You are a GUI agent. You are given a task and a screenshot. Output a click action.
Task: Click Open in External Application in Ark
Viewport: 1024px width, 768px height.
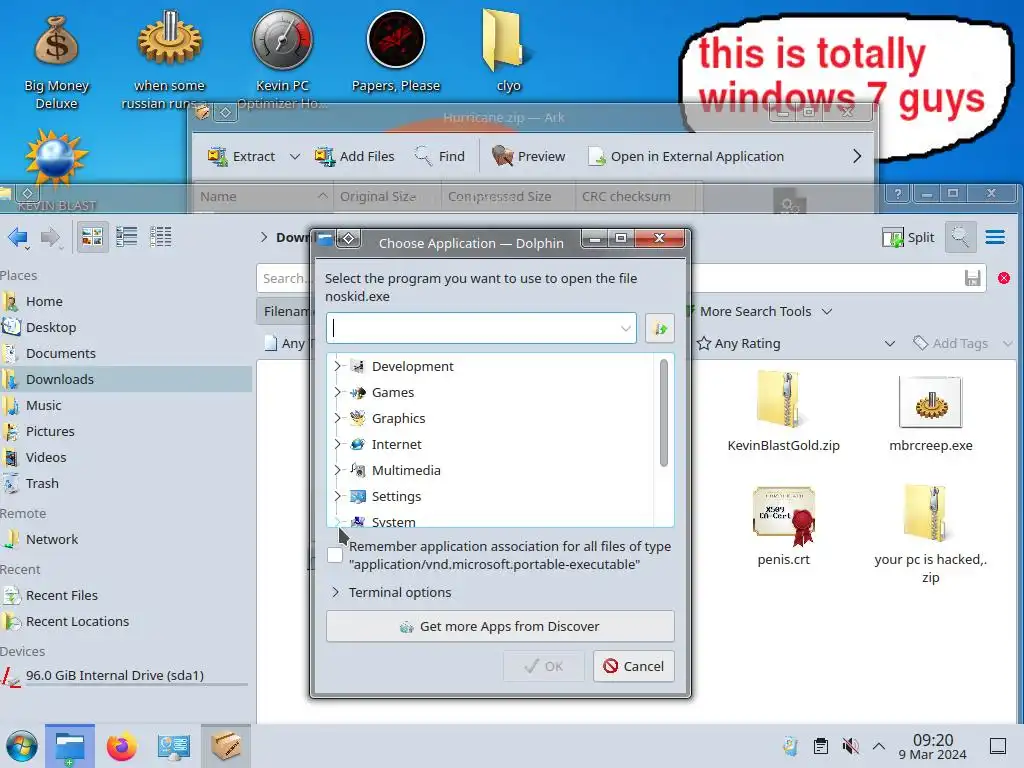tap(686, 157)
